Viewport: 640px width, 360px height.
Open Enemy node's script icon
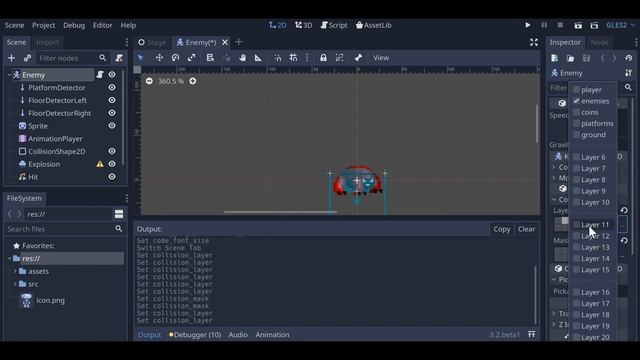point(100,75)
